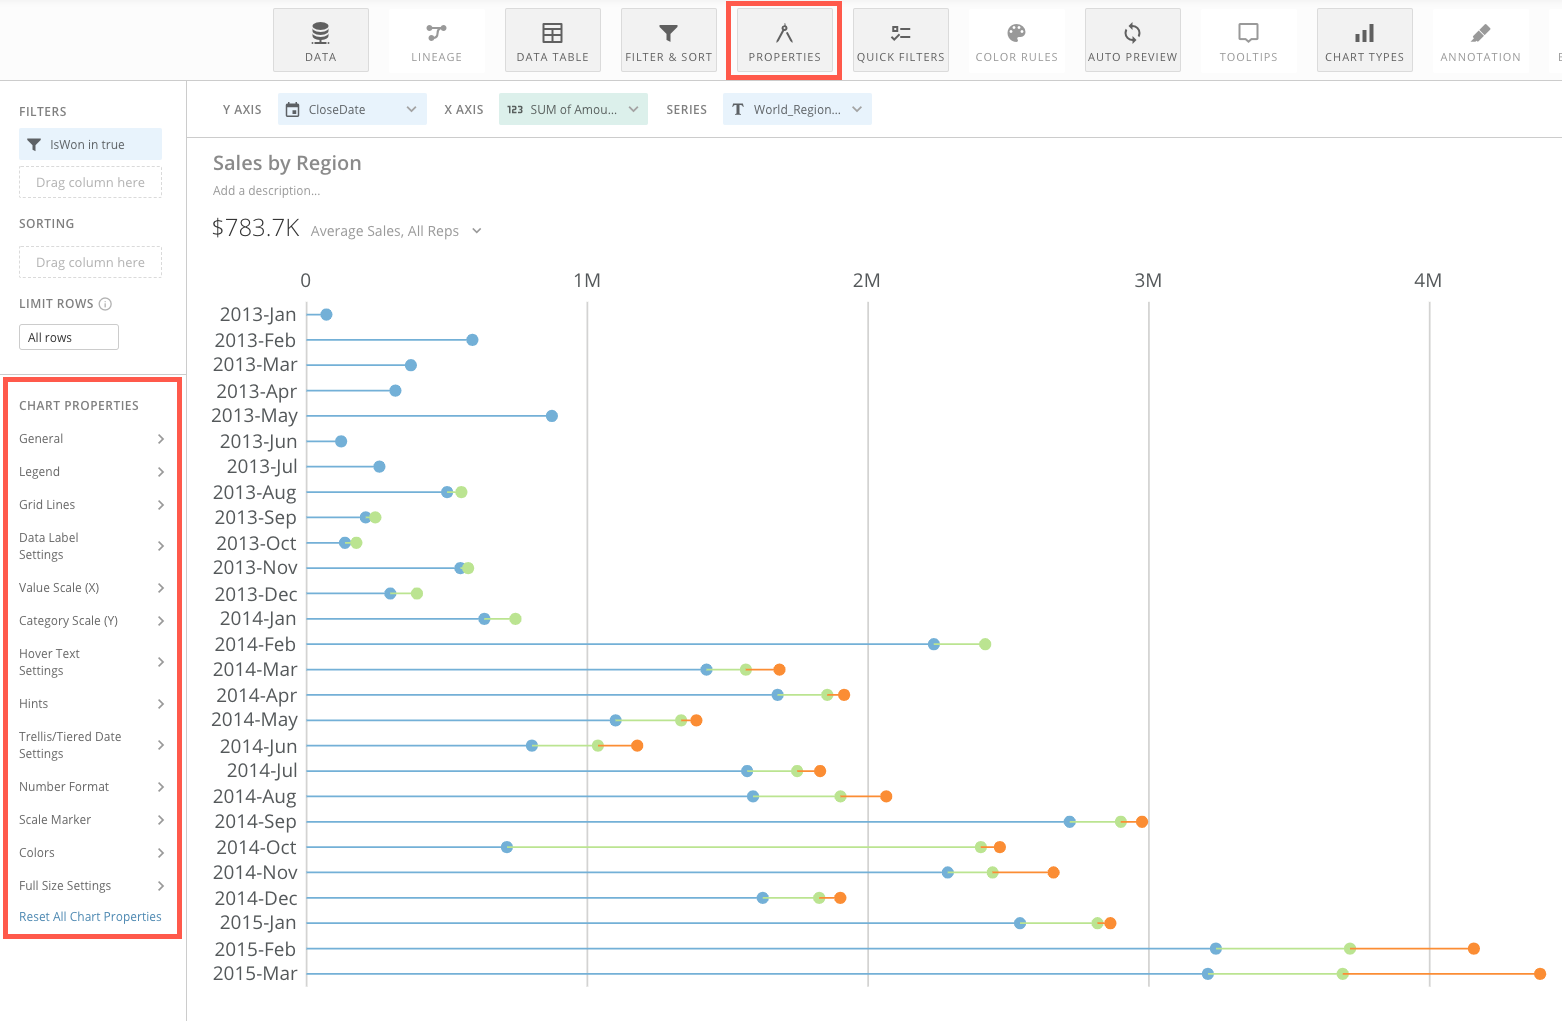The width and height of the screenshot is (1562, 1021).
Task: Click the All rows limit field
Action: [x=69, y=338]
